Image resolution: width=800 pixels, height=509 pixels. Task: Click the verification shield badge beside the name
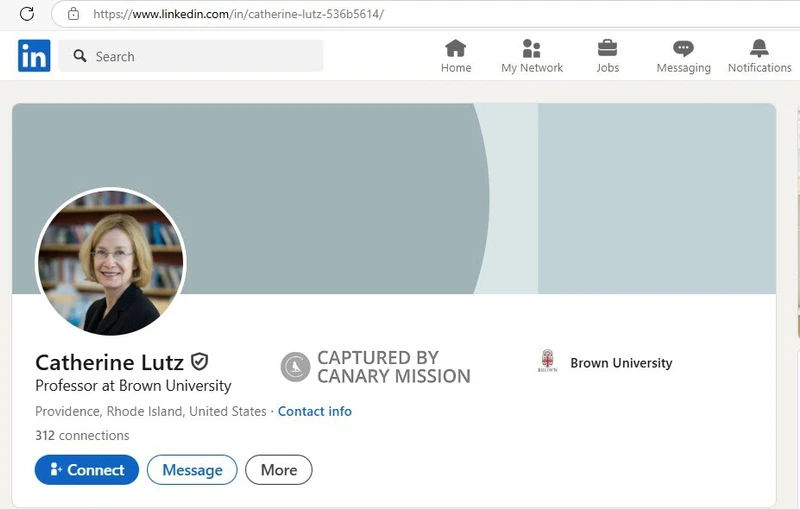pyautogui.click(x=200, y=362)
